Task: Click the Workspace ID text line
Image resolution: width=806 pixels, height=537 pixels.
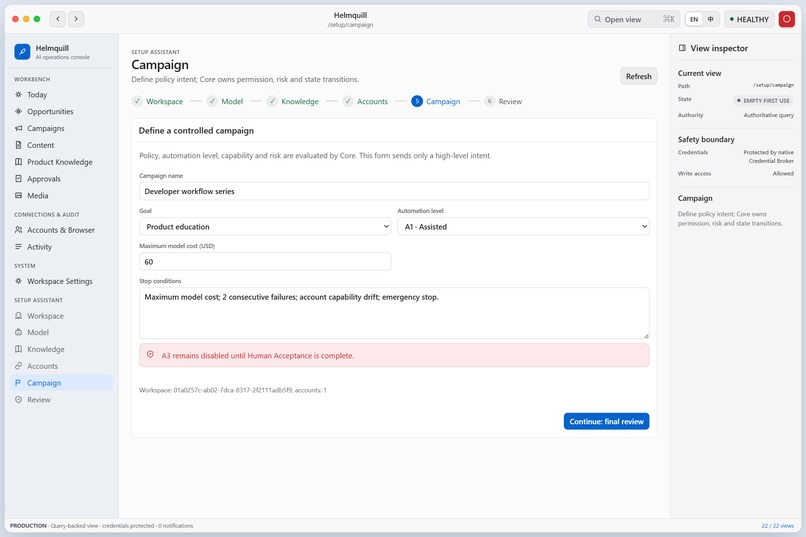Action: point(233,390)
